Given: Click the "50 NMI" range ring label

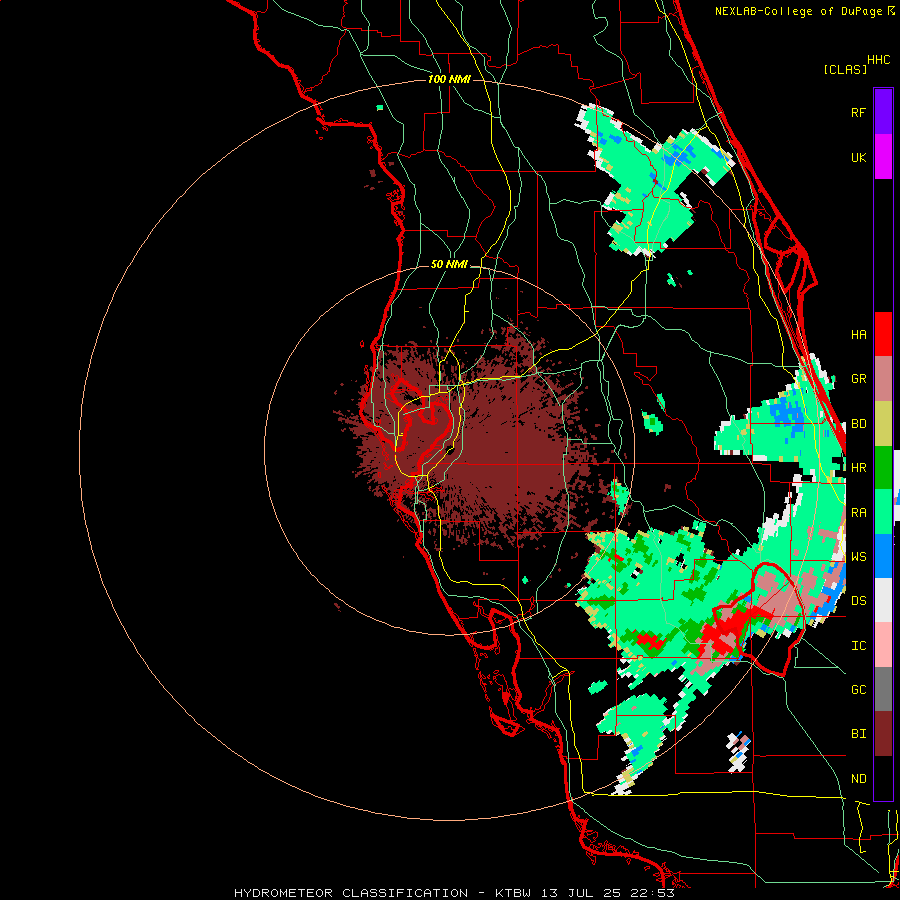Looking at the screenshot, I should (449, 264).
